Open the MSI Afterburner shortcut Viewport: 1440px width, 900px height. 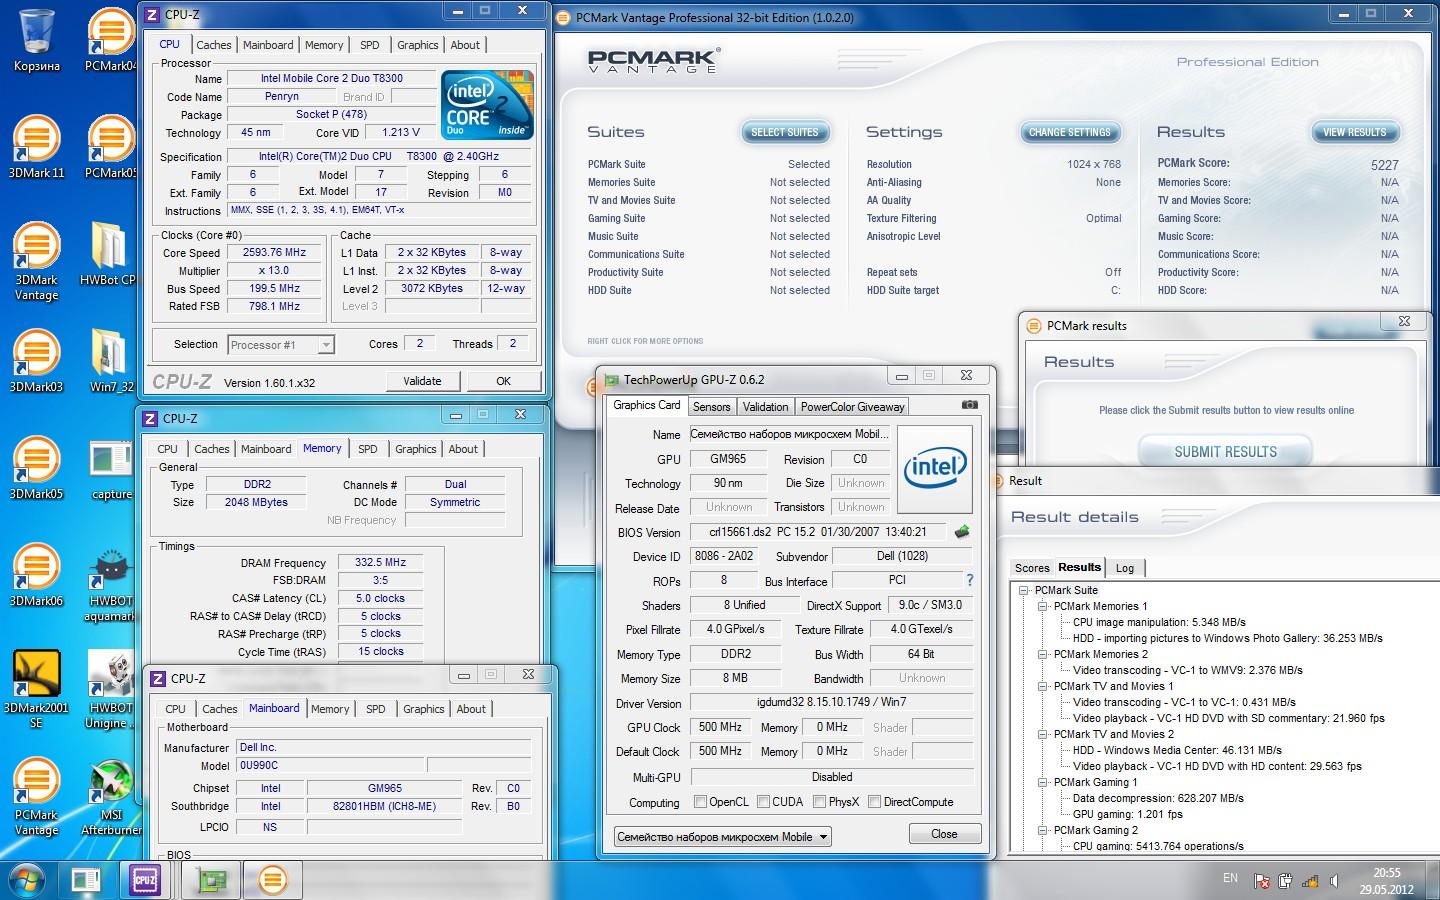tap(110, 797)
